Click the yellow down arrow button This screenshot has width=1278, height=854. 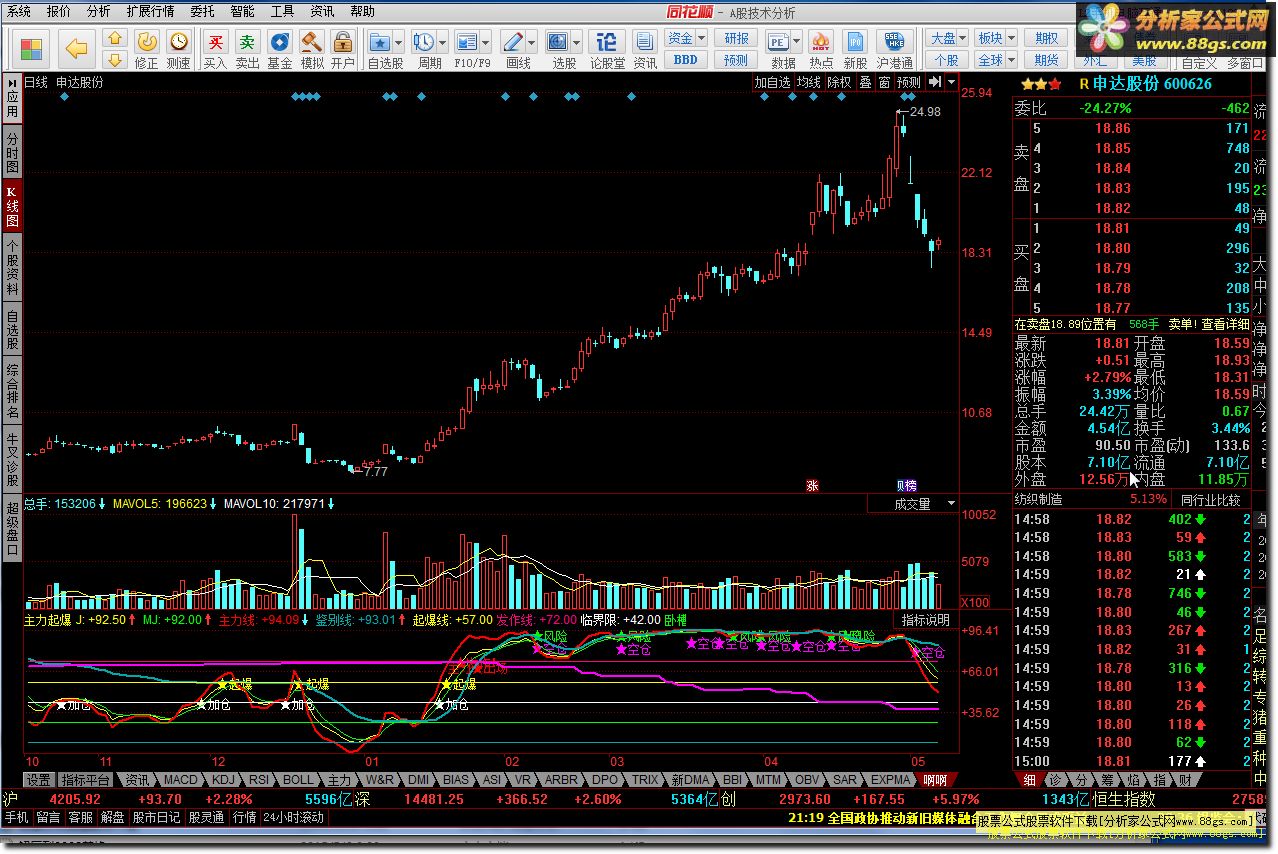click(115, 60)
